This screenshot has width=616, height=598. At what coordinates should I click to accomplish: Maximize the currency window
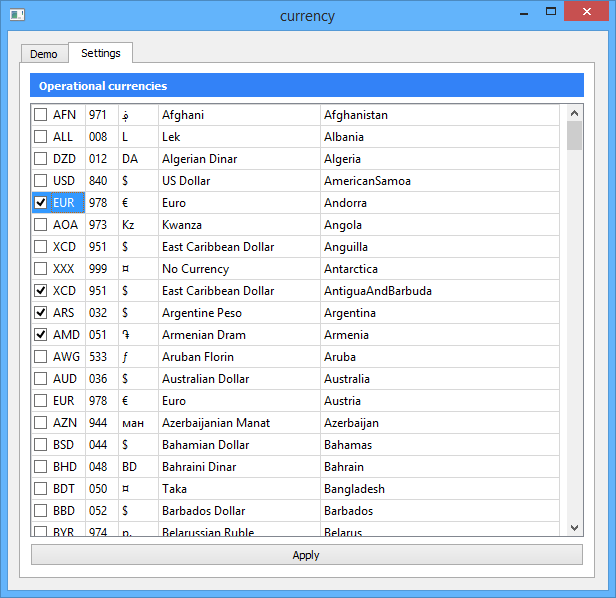click(551, 11)
